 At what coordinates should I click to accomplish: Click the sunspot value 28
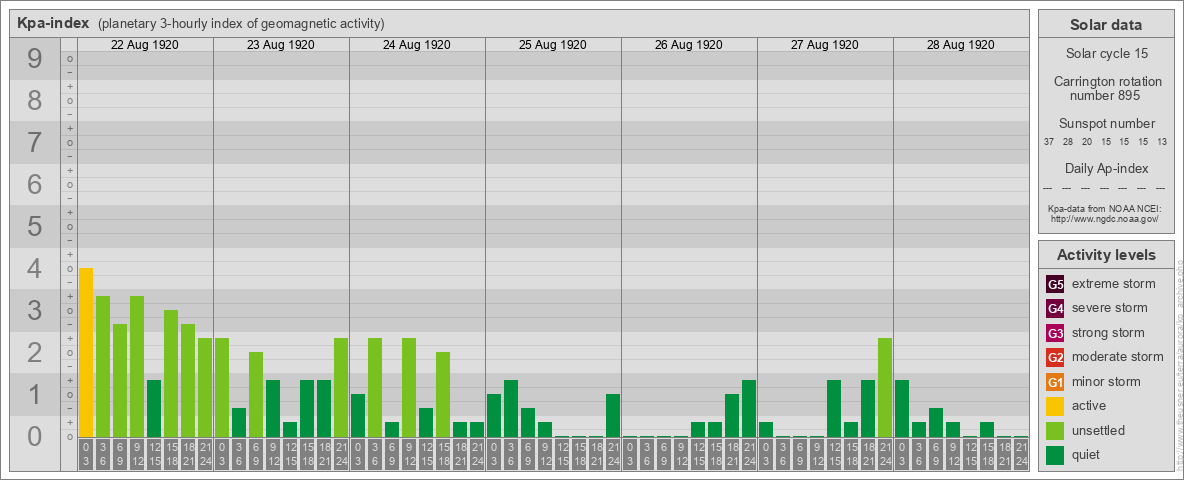(1068, 142)
